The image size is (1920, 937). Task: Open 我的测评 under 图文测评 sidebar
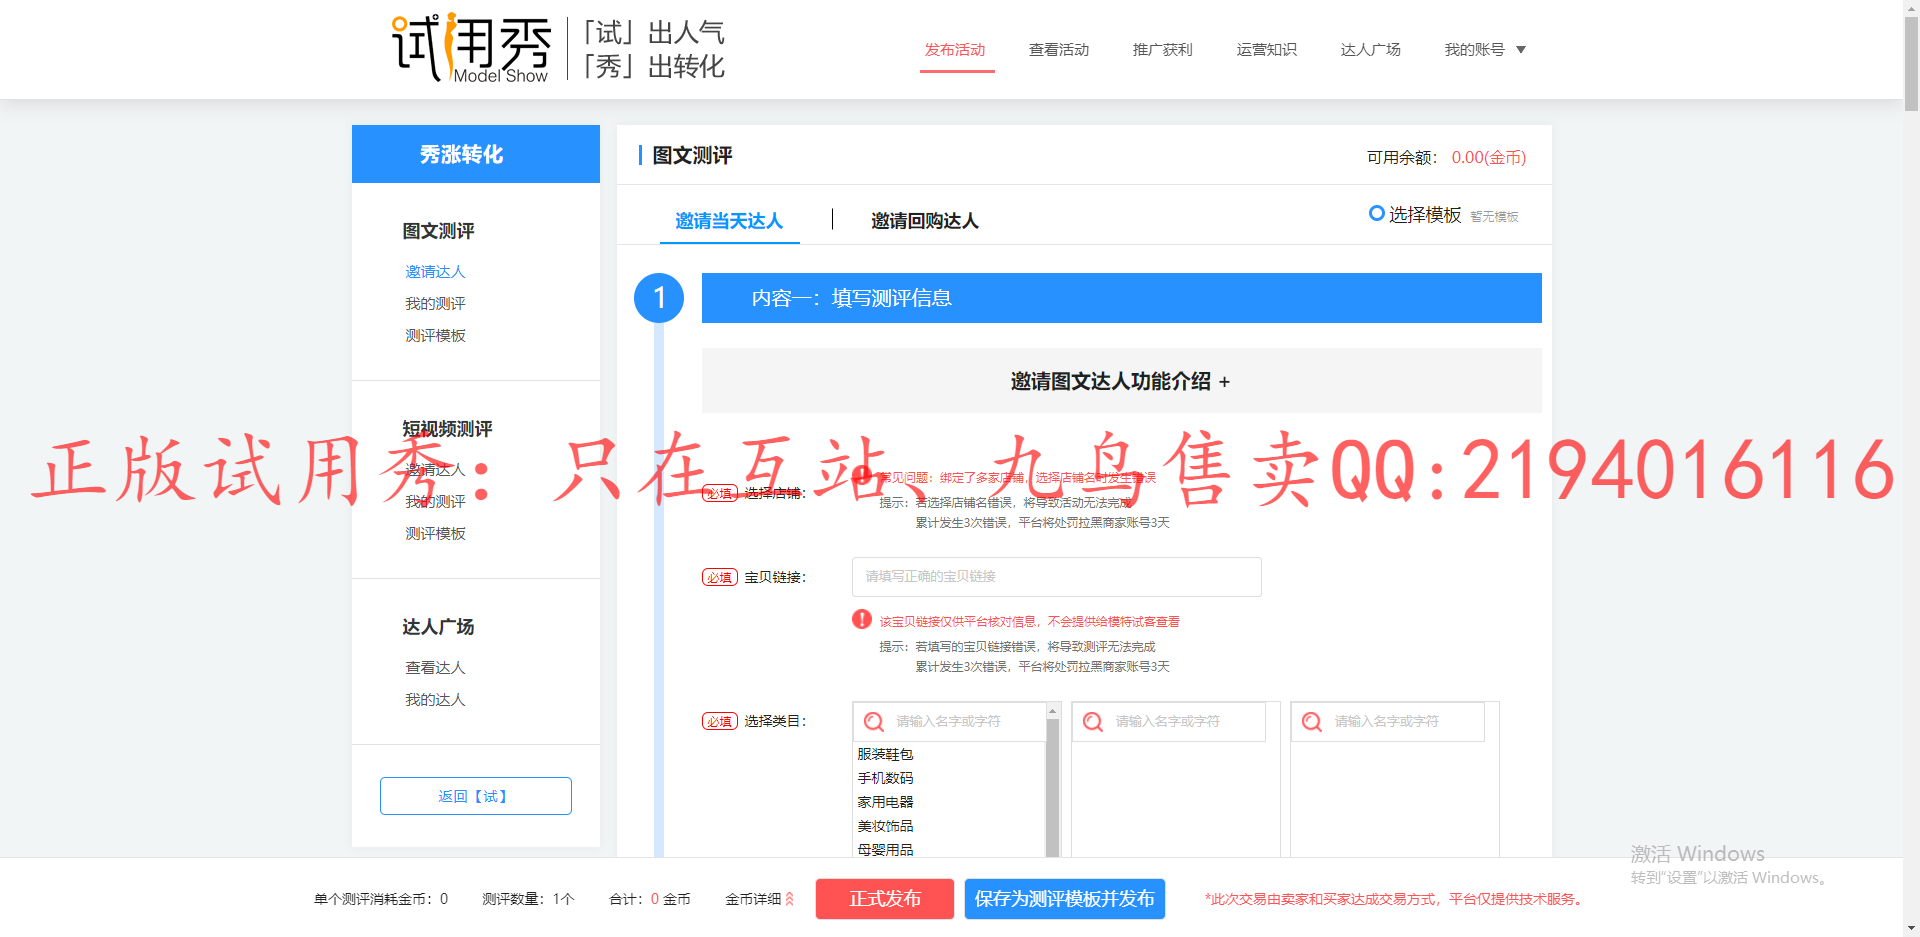click(435, 304)
